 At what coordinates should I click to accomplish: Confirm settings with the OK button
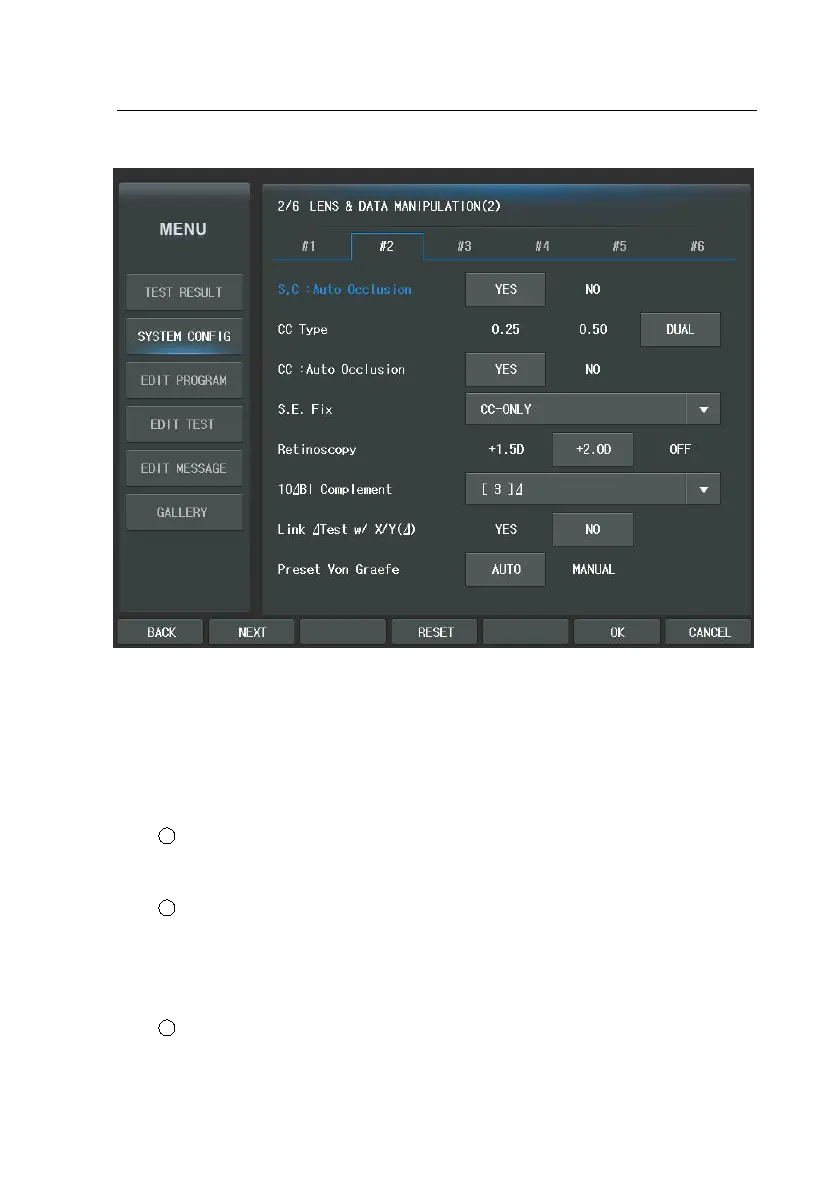(617, 632)
